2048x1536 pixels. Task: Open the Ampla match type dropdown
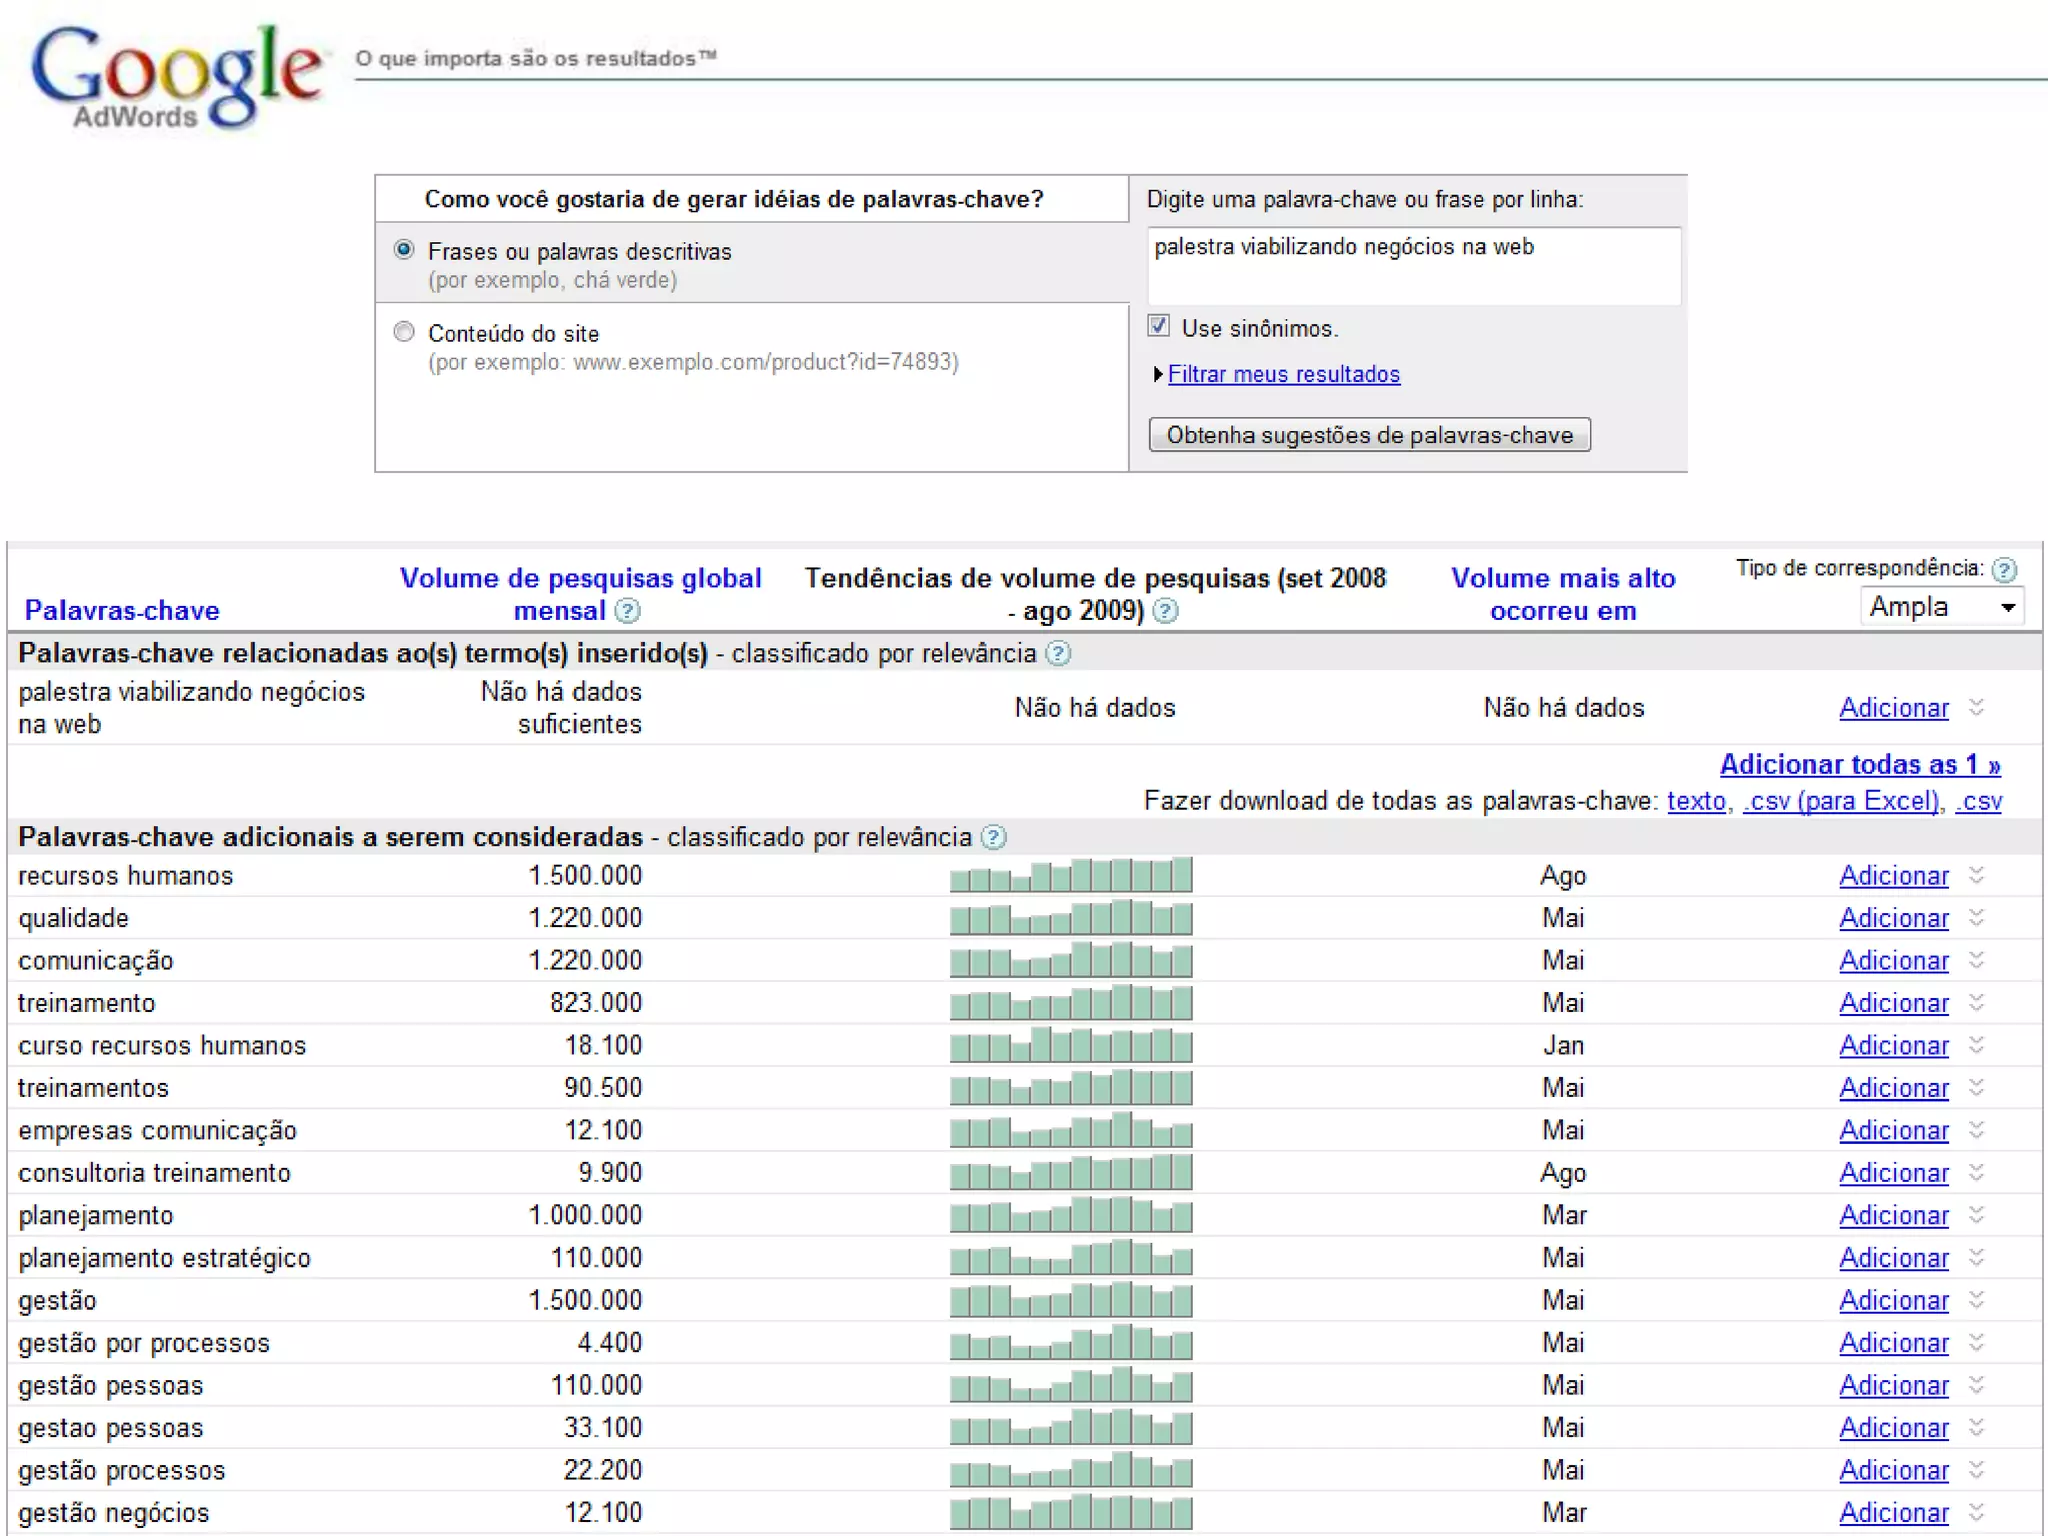point(1941,607)
